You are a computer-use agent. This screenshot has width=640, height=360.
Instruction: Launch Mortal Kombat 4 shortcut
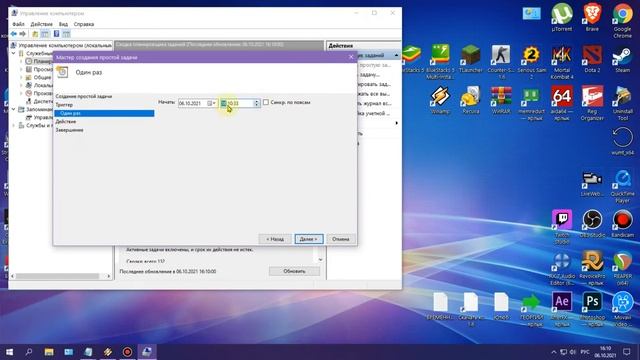pos(562,62)
